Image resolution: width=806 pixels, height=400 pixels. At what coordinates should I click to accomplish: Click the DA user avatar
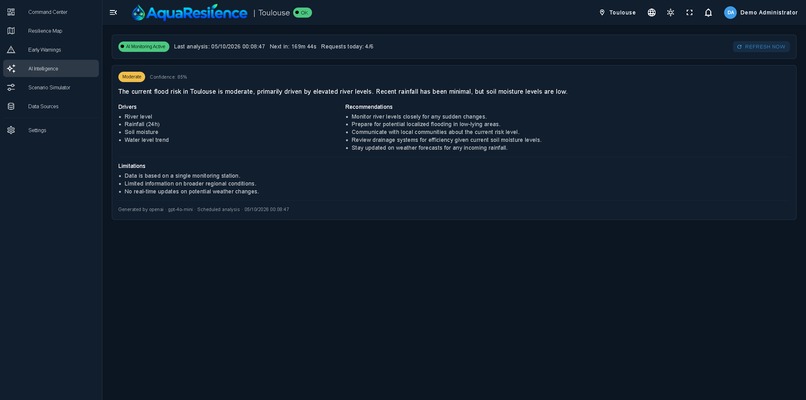(x=730, y=12)
